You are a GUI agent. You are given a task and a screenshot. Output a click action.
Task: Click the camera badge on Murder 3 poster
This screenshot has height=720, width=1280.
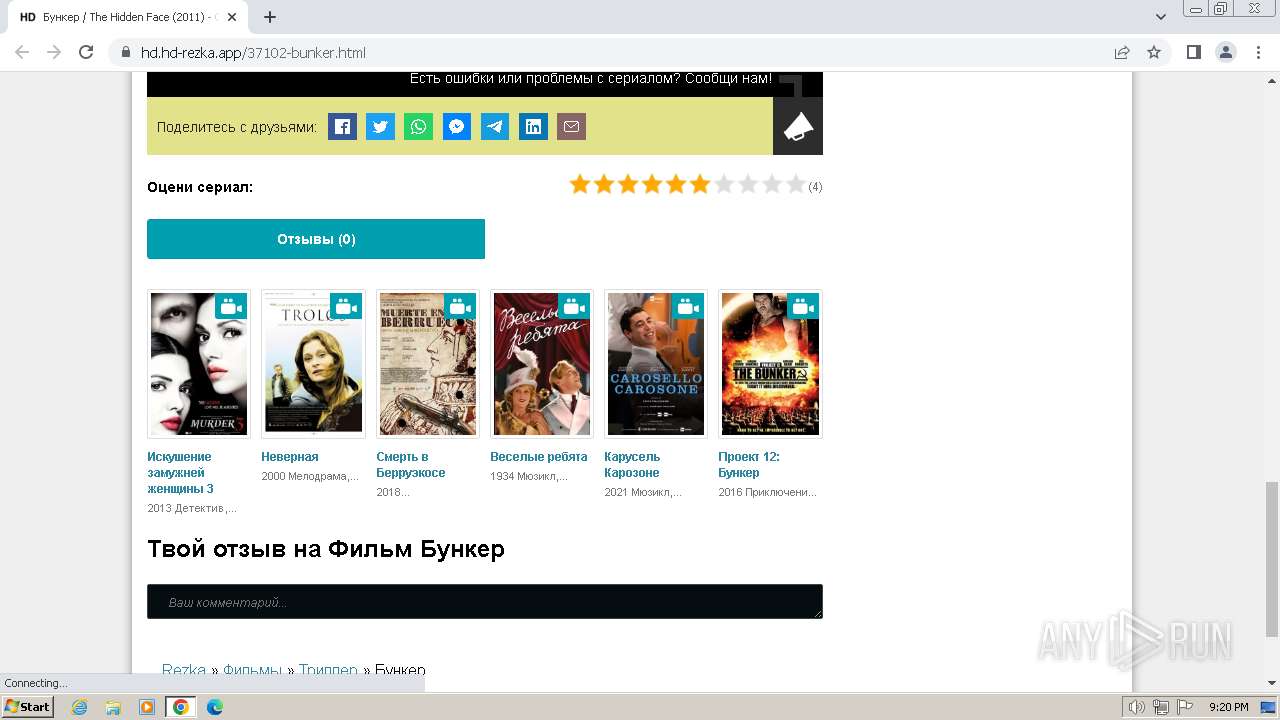[232, 307]
